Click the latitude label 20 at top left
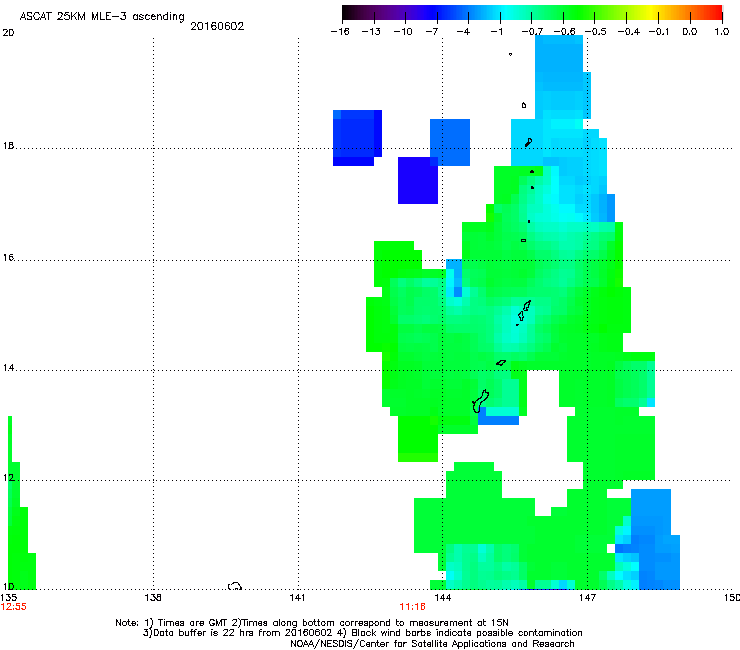Screen dimensions: 740x650 [8, 33]
